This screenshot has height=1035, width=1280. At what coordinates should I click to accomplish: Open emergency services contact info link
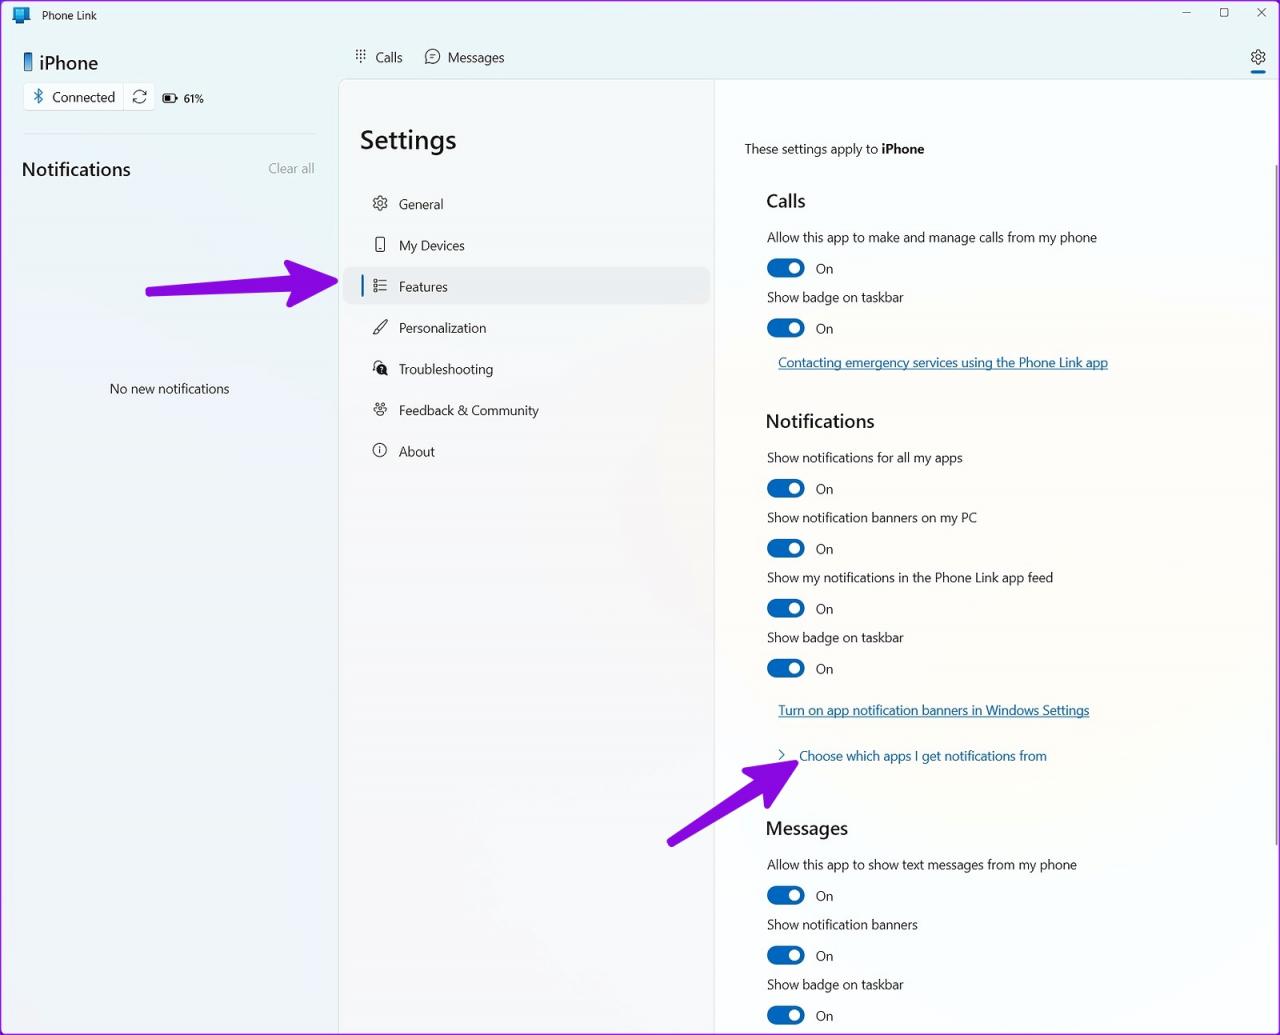[942, 363]
